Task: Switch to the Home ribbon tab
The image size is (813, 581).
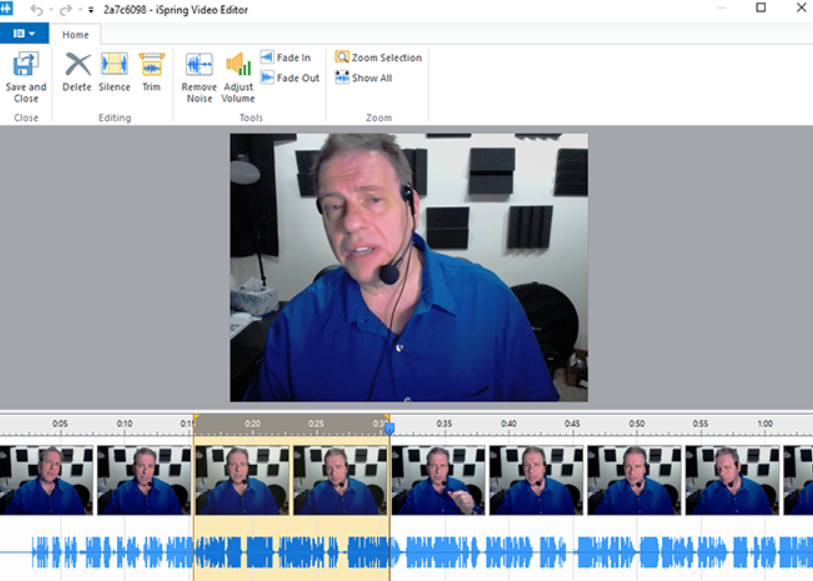Action: (76, 35)
